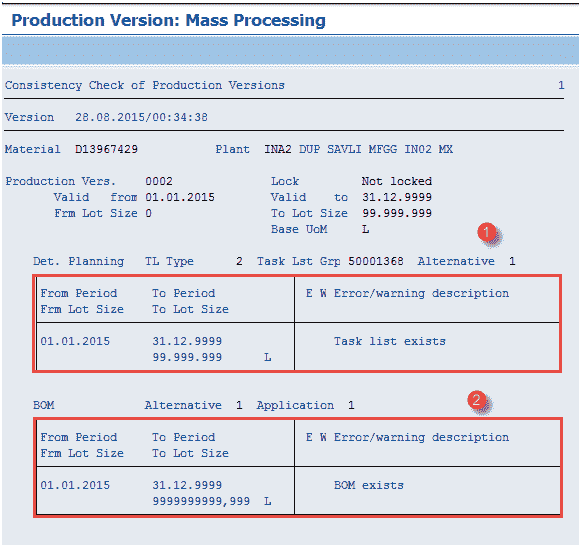Click To Period 31.12.9999 in task list table

pos(187,341)
